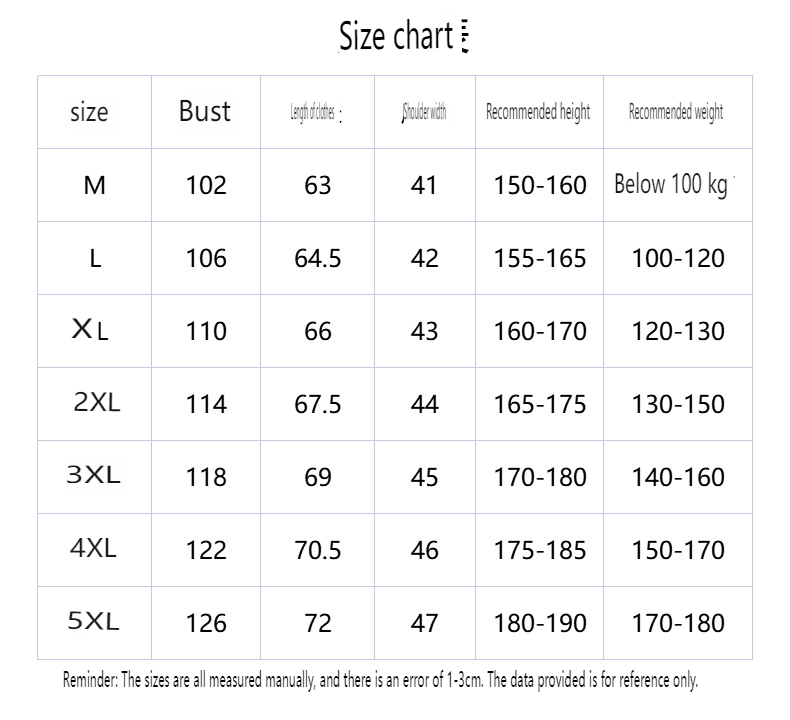790x720 pixels.
Task: Click the bust value 106
Action: (x=206, y=258)
